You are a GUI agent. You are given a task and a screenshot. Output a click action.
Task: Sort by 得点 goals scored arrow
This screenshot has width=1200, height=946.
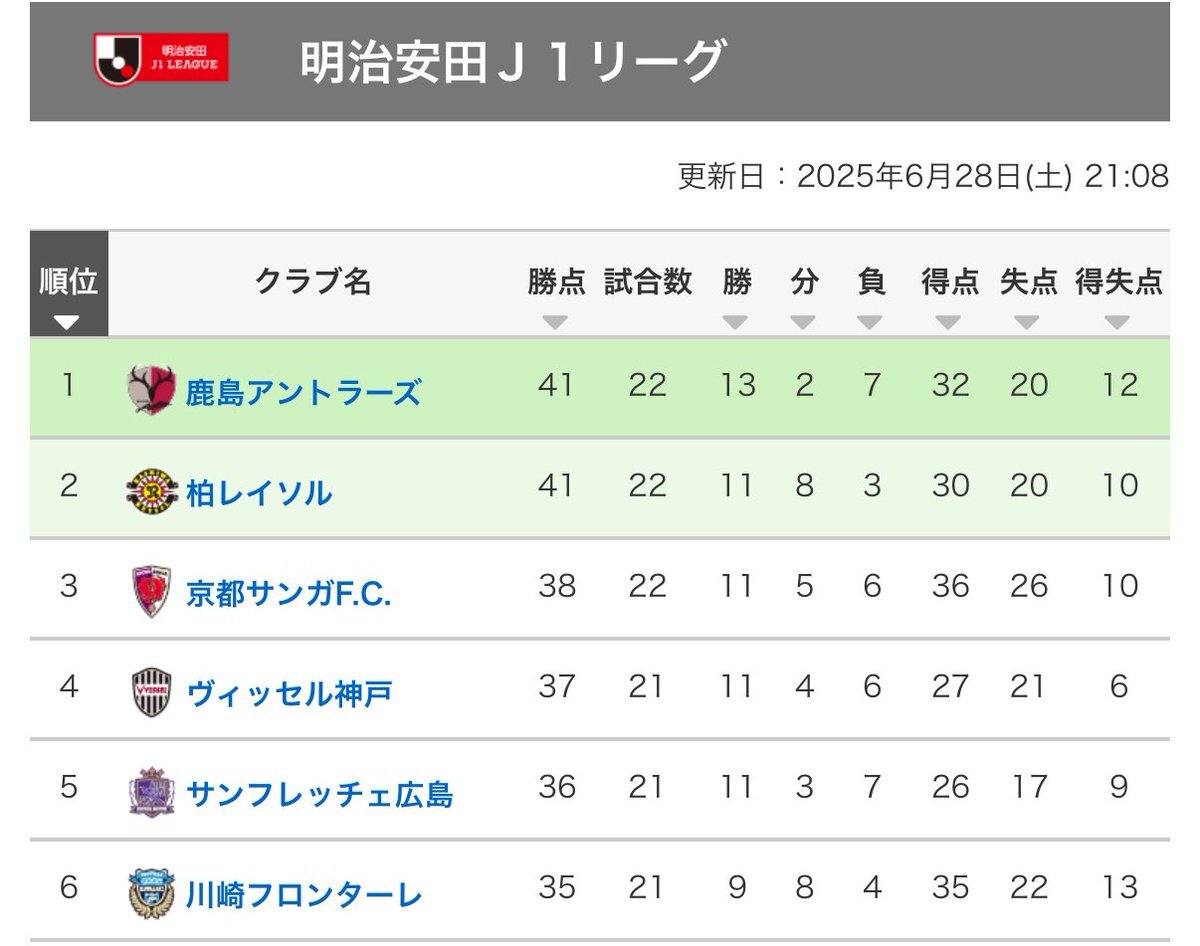pos(948,322)
